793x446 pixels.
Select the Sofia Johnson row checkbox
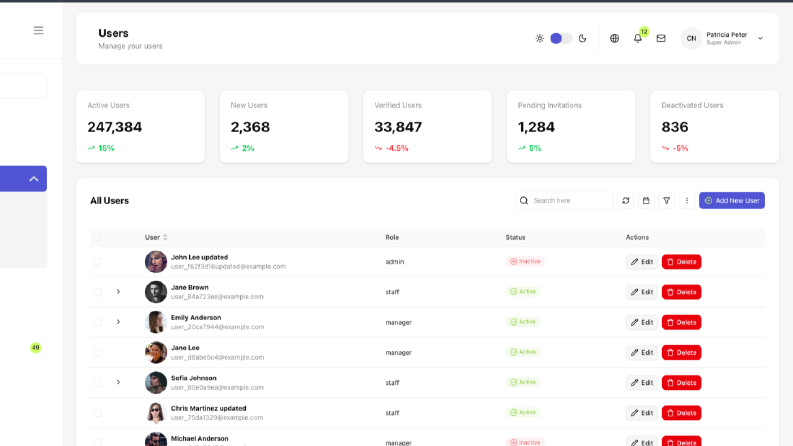click(x=98, y=383)
